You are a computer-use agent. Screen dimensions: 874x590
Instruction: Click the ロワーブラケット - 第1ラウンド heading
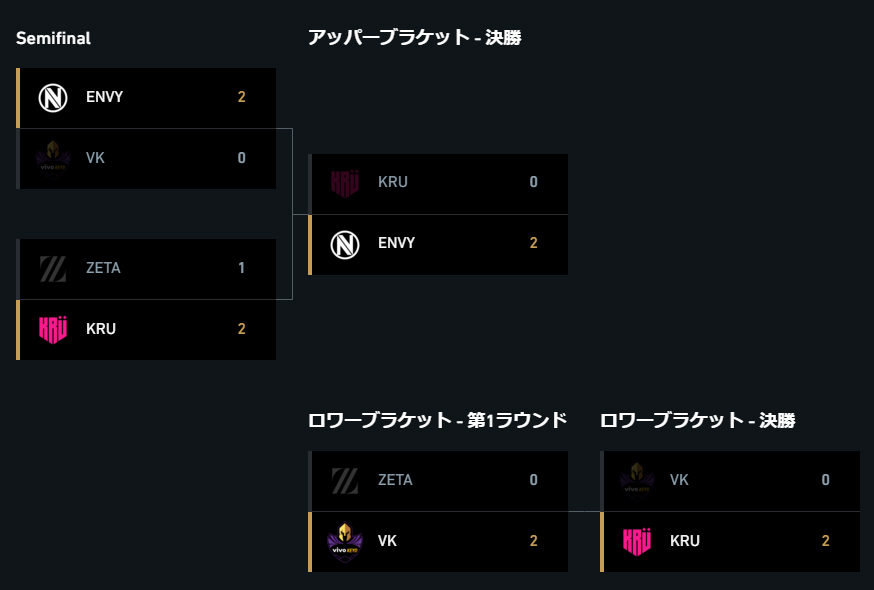click(438, 420)
